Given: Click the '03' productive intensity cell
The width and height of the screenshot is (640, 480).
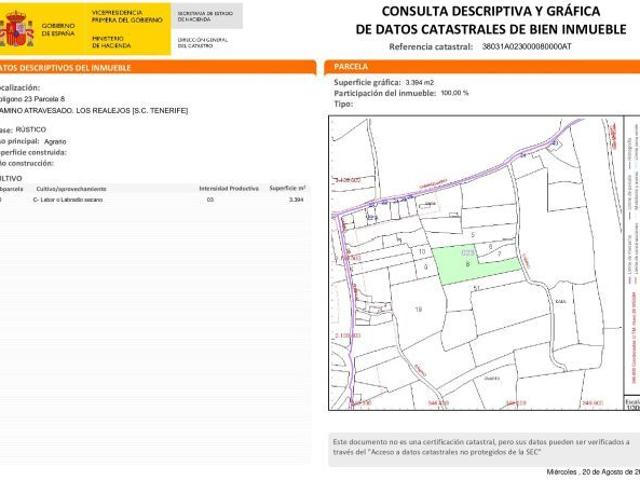Looking at the screenshot, I should pyautogui.click(x=210, y=200).
